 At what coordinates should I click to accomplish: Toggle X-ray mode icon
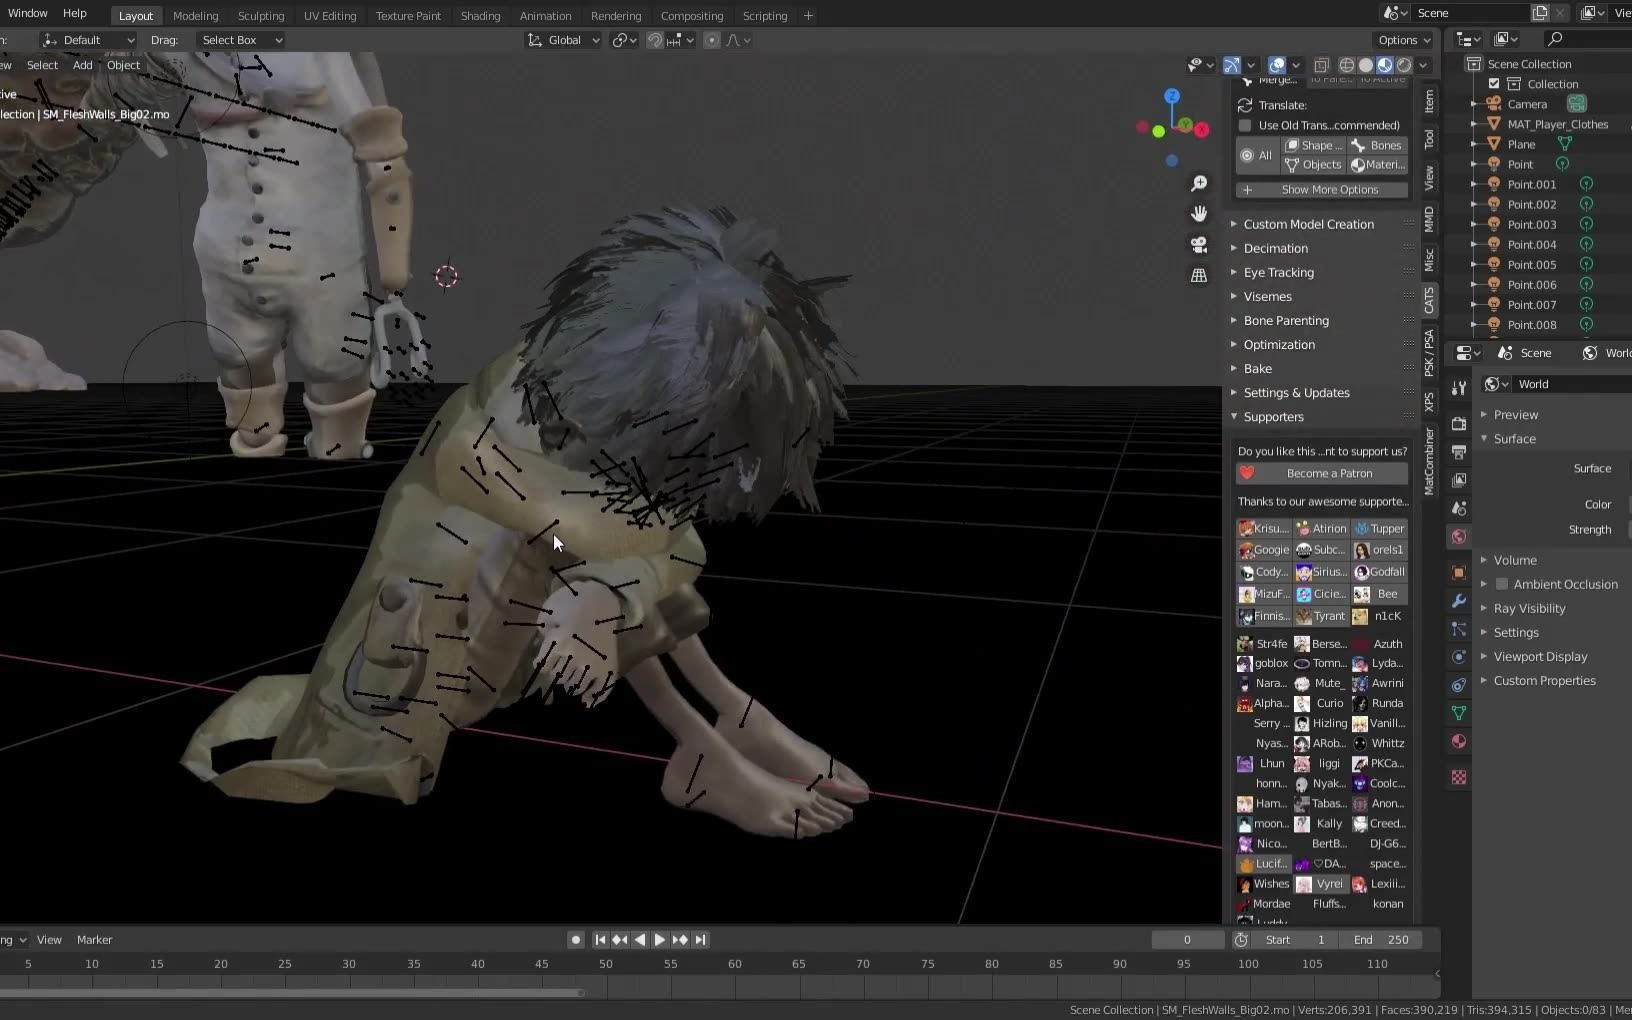(x=1321, y=65)
